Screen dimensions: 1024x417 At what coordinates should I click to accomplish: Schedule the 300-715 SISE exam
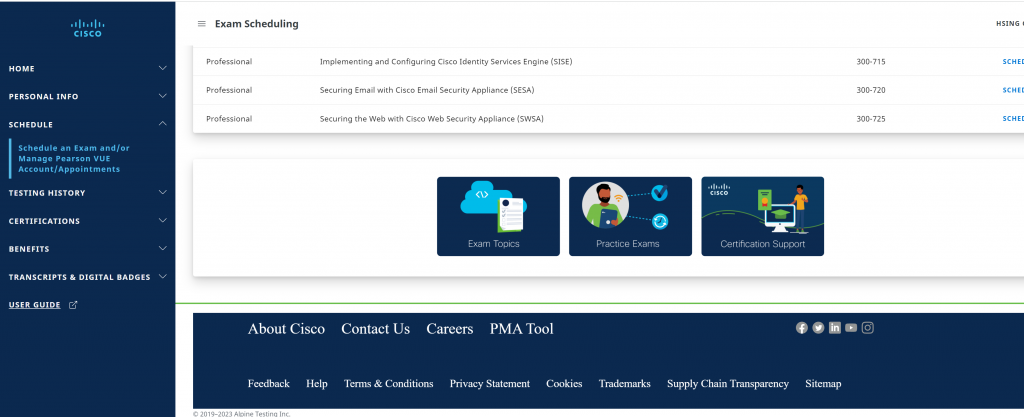(x=1013, y=61)
